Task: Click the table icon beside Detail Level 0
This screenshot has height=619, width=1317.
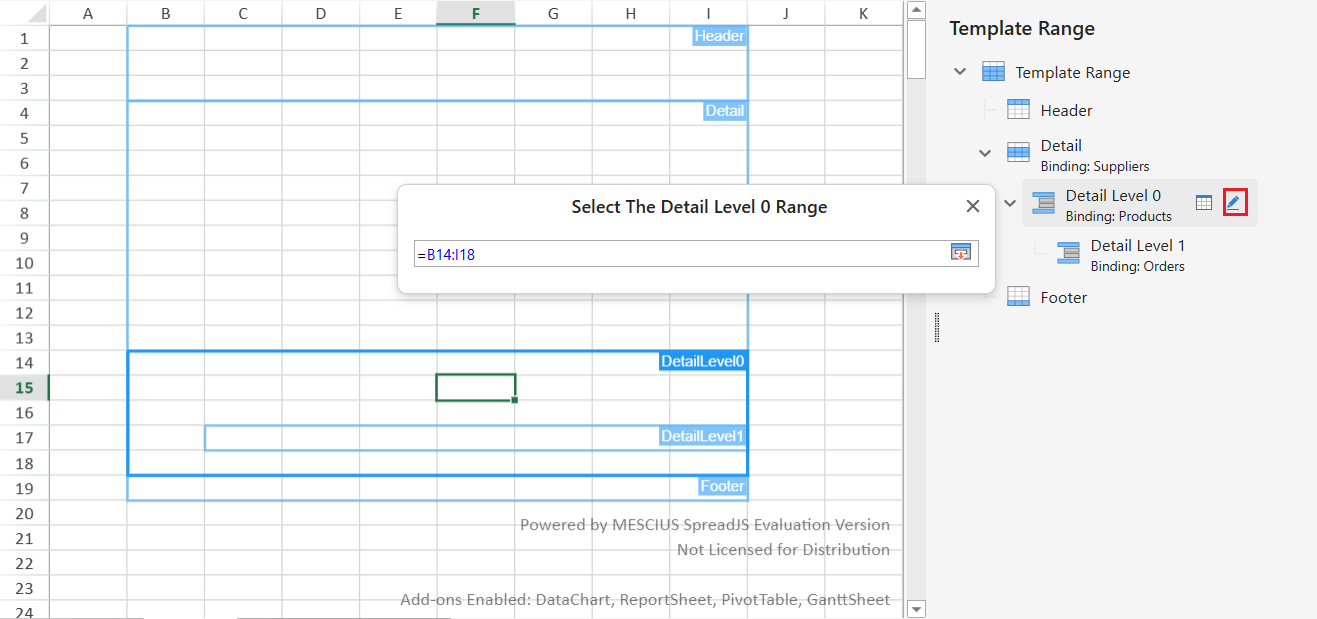Action: pyautogui.click(x=1204, y=203)
